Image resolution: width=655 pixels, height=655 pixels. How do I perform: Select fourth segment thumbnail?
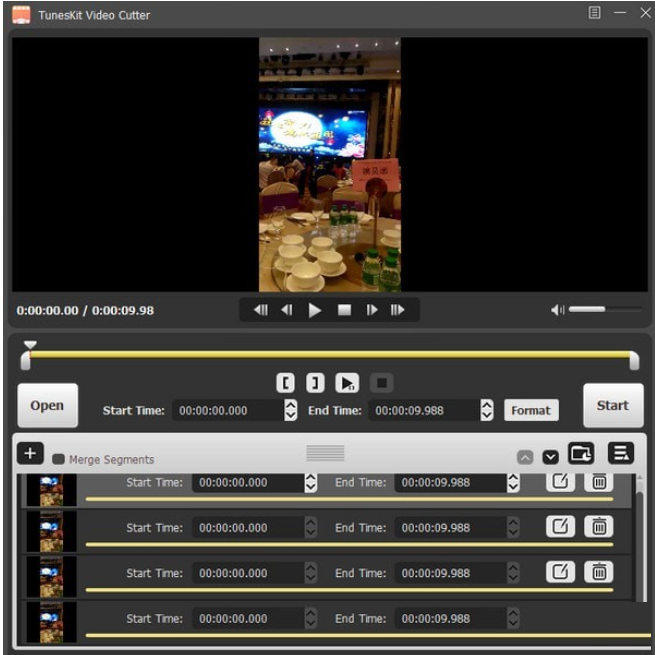[x=51, y=622]
